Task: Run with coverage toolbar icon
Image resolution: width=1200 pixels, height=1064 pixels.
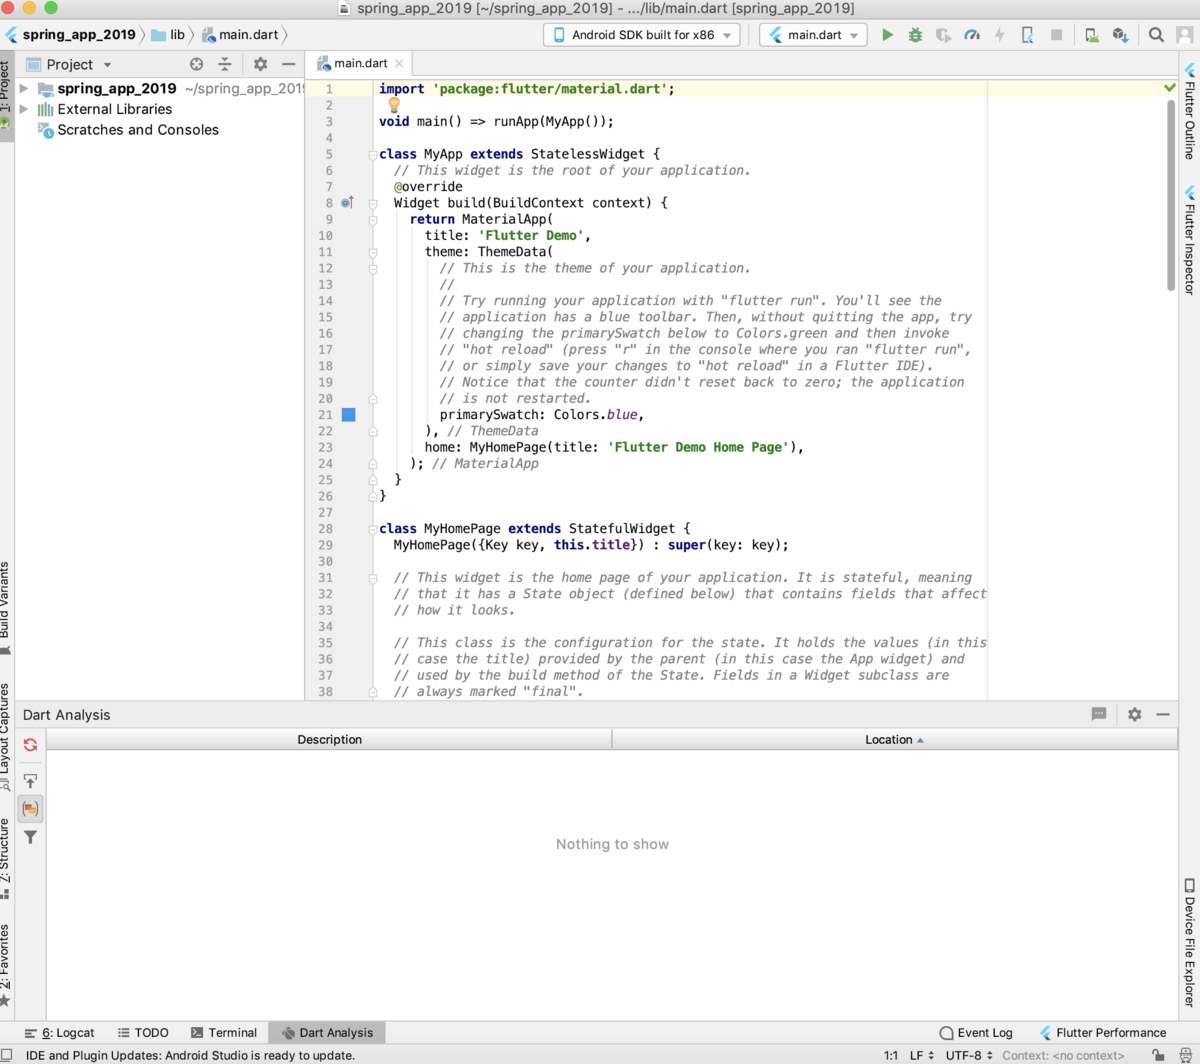Action: tap(943, 35)
